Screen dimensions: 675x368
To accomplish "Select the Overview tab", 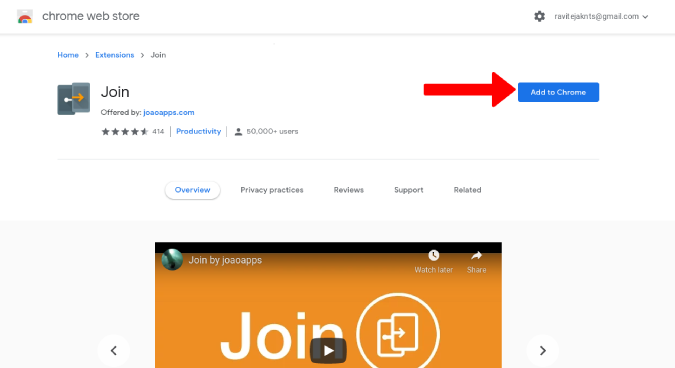I will pos(192,190).
